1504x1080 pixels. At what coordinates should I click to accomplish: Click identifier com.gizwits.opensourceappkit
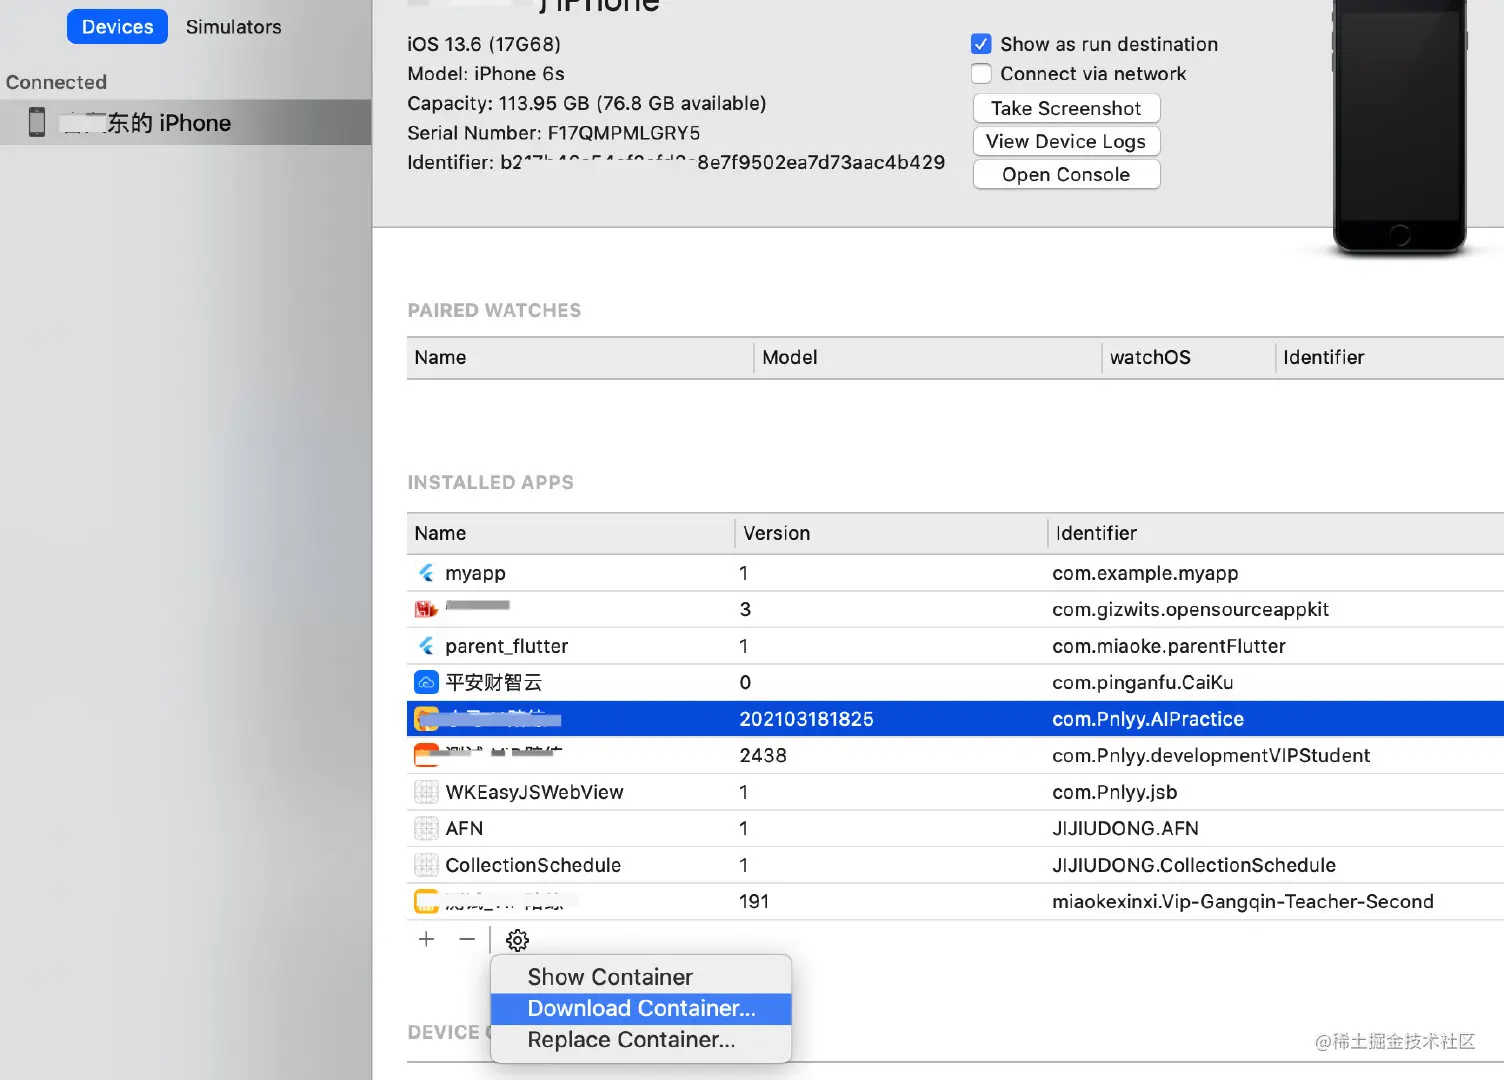1190,609
